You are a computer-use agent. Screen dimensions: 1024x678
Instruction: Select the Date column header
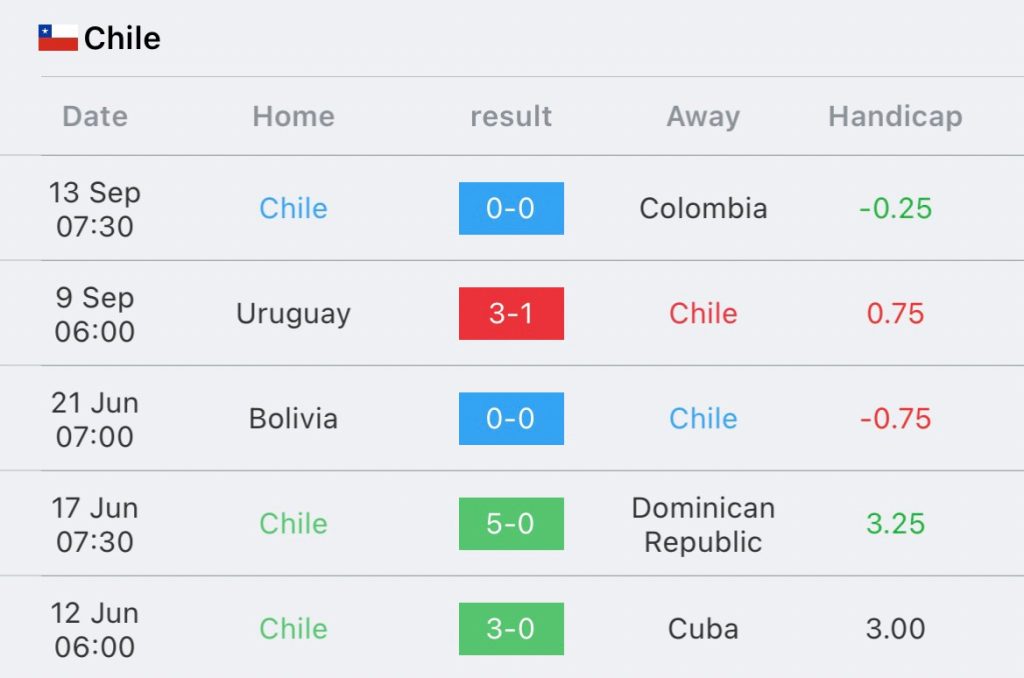click(95, 116)
